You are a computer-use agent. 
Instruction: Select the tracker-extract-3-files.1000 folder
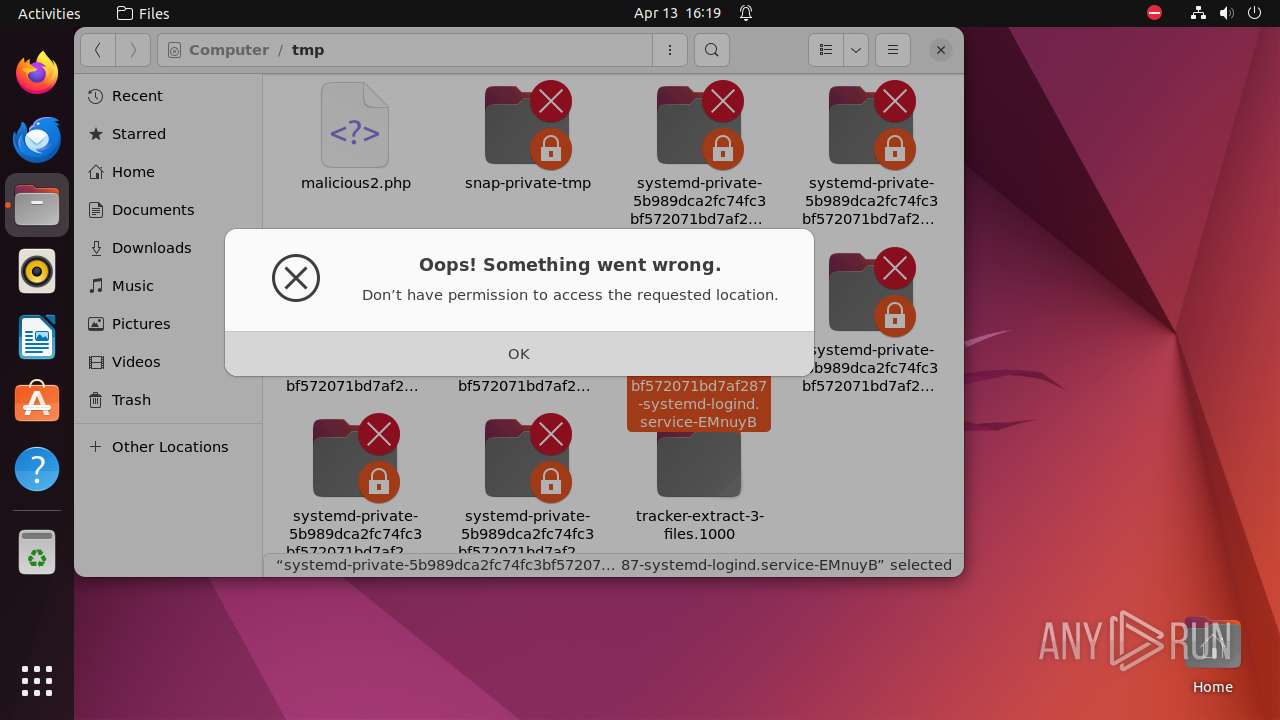point(699,465)
